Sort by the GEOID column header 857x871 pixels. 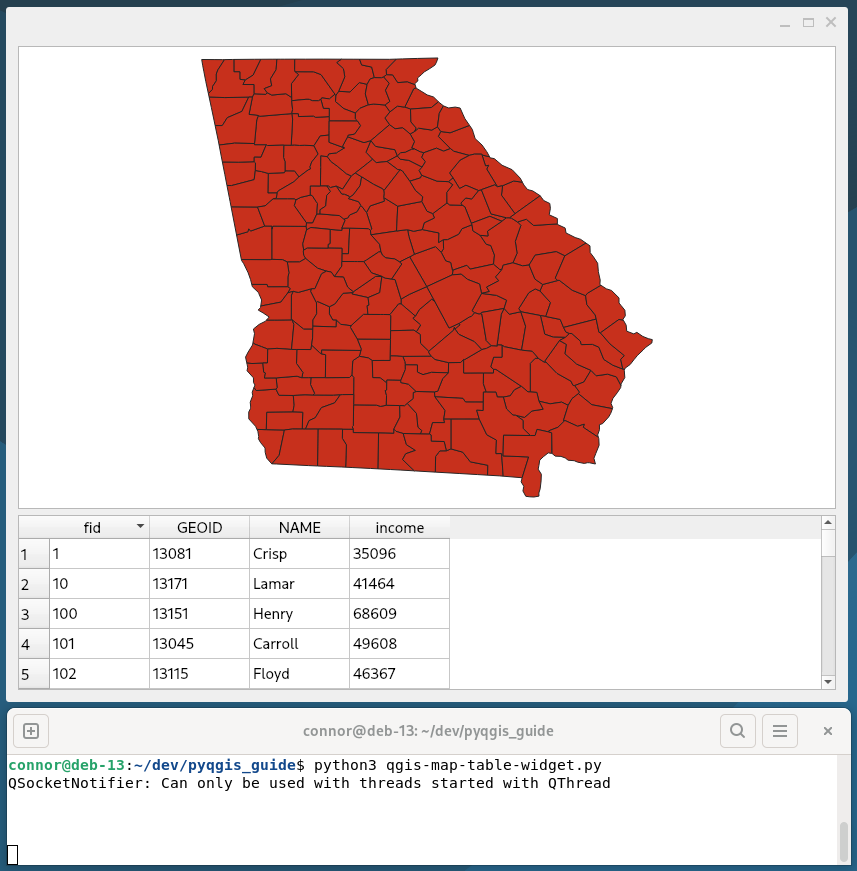coord(199,527)
